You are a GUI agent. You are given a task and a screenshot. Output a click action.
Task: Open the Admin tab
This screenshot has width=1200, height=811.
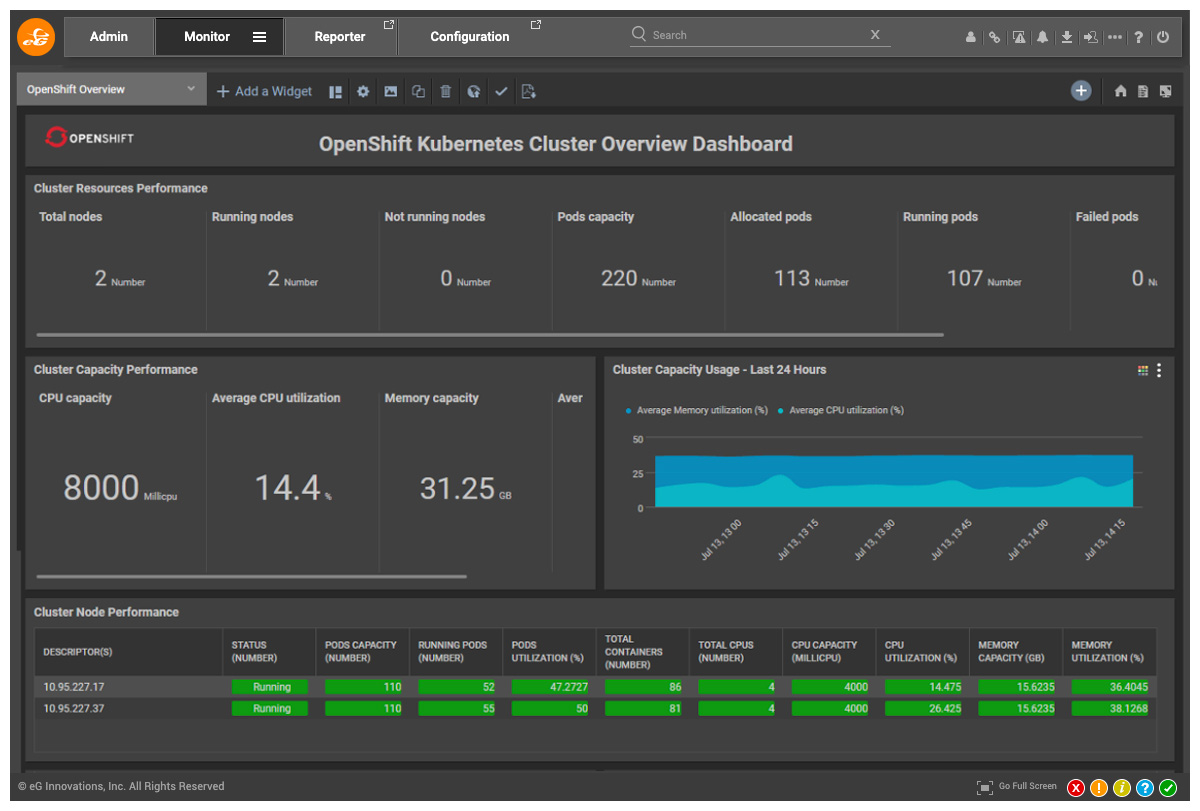[109, 37]
